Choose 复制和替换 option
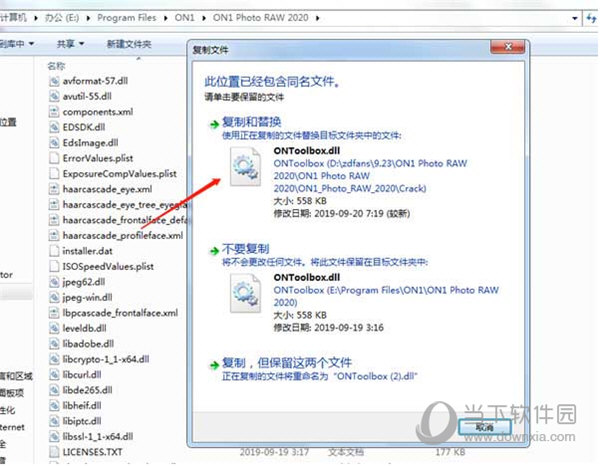 [251, 122]
